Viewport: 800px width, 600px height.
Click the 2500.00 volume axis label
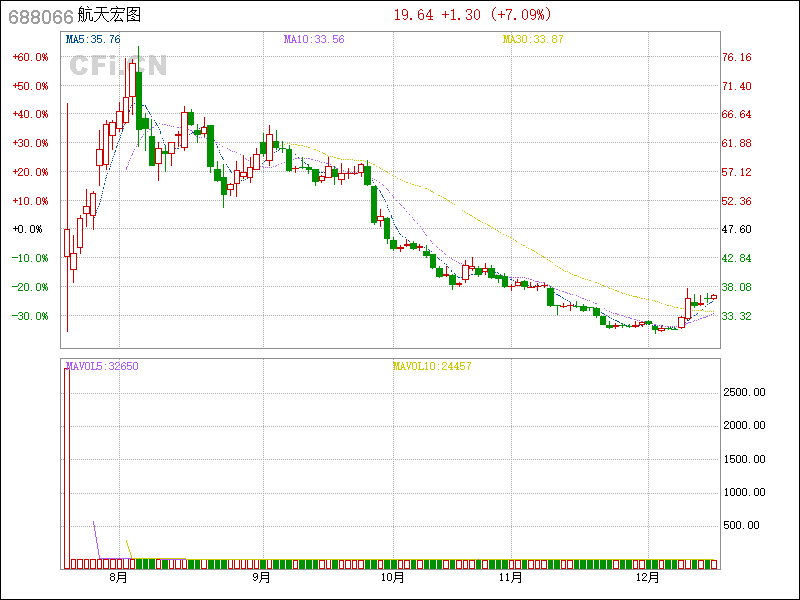(x=743, y=393)
